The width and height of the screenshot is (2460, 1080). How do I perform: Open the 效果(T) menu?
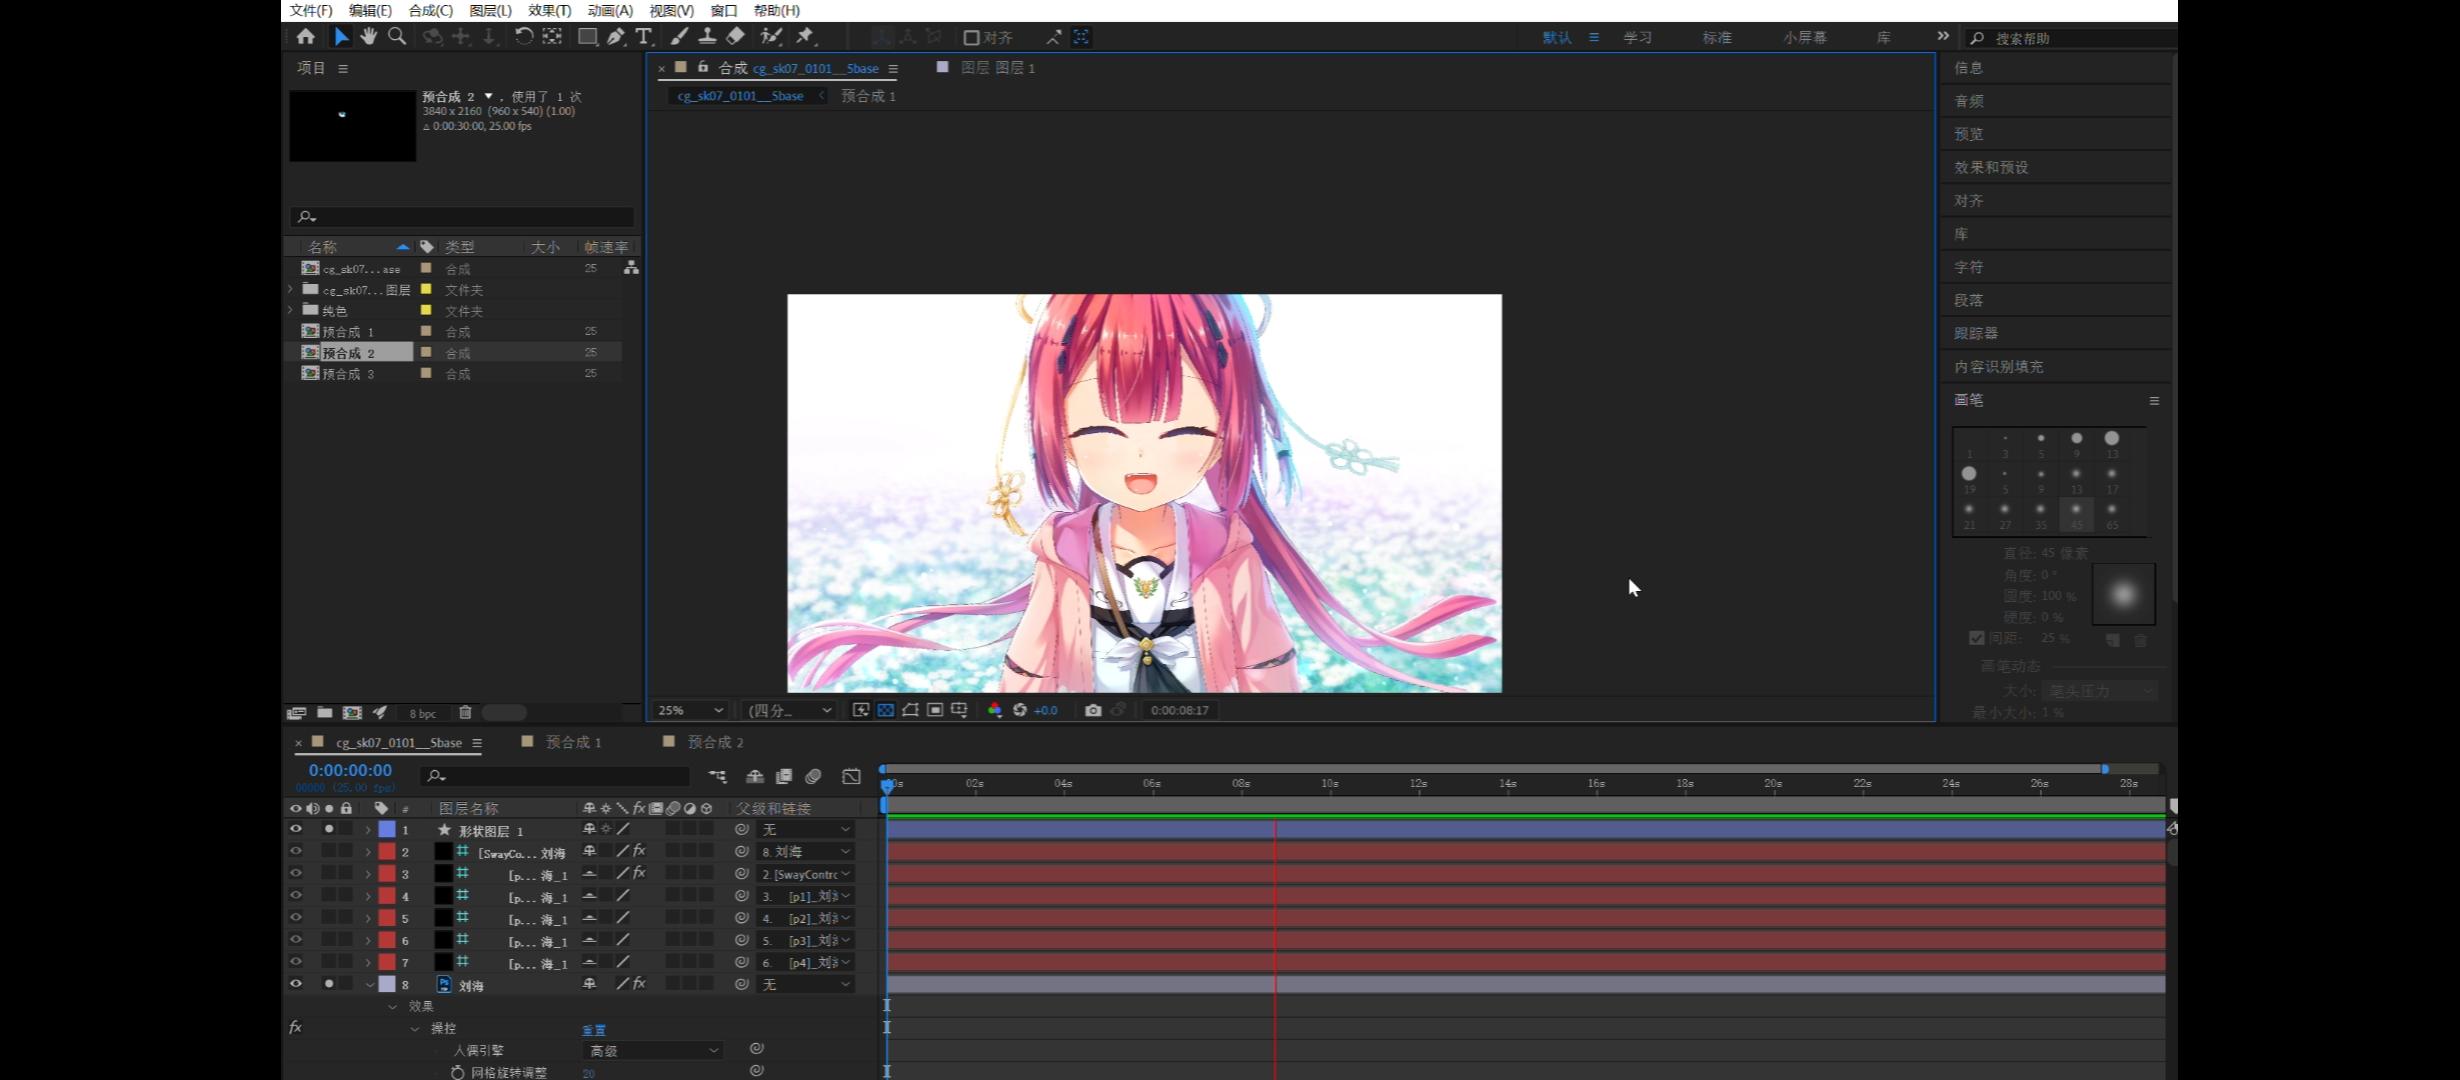[549, 10]
